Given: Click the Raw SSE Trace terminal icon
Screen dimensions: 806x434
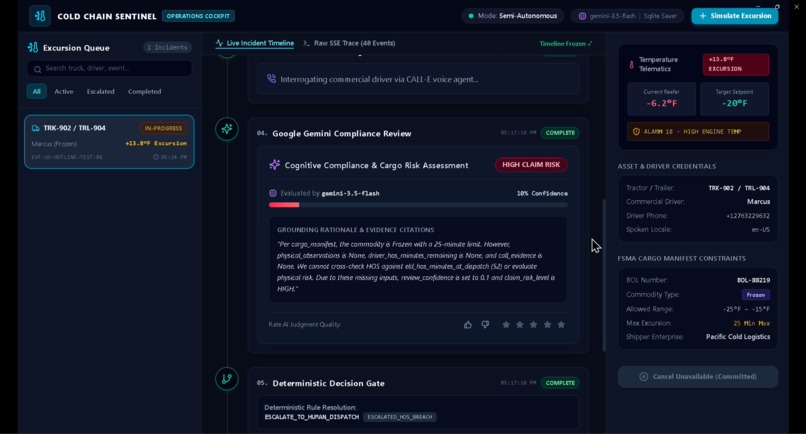Looking at the screenshot, I should [x=306, y=43].
